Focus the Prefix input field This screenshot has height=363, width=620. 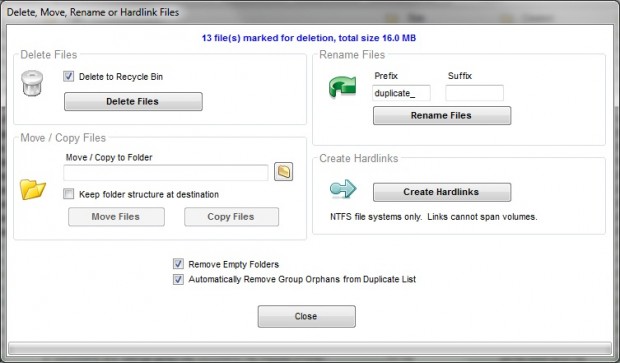[x=401, y=93]
